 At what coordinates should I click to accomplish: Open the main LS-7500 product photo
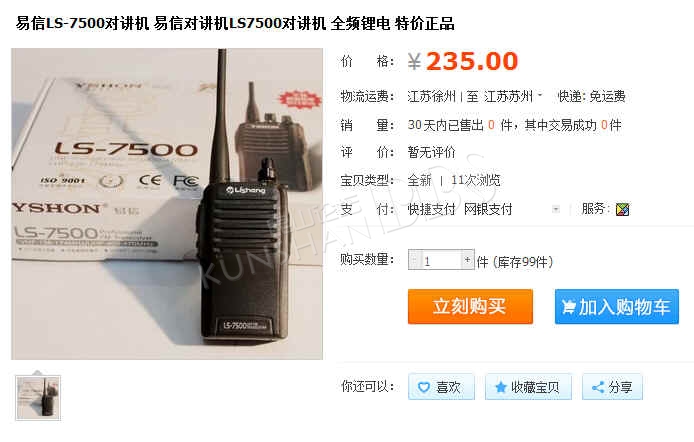pyautogui.click(x=167, y=204)
